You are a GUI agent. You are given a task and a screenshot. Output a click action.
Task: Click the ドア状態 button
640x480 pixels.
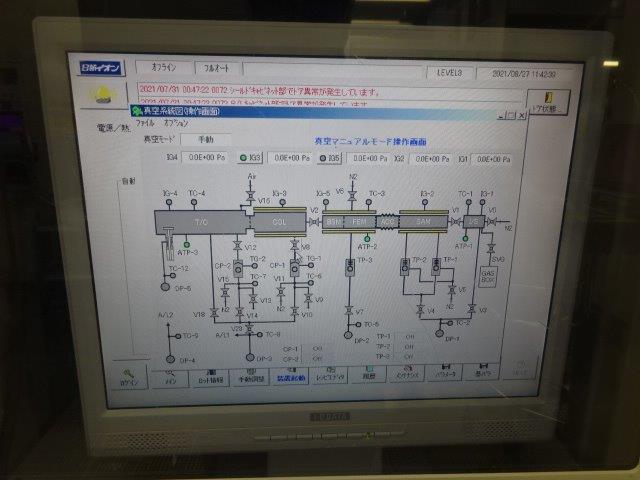pyautogui.click(x=549, y=102)
